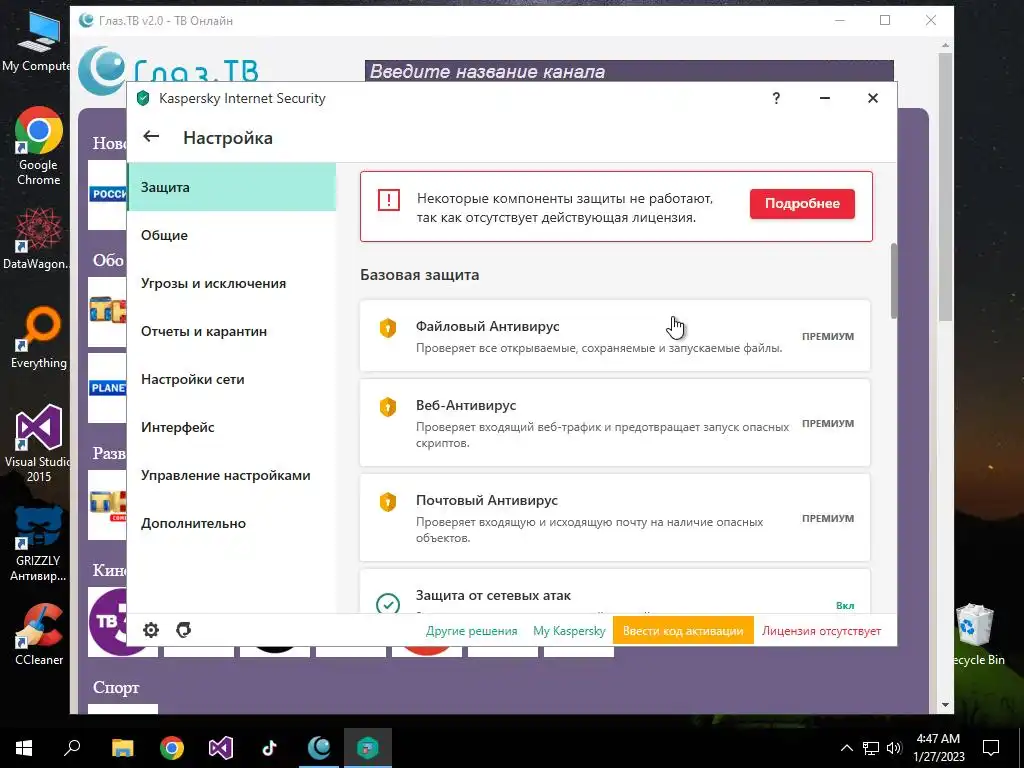Viewport: 1024px width, 768px height.
Task: Show hidden tray icons chevron
Action: point(846,748)
